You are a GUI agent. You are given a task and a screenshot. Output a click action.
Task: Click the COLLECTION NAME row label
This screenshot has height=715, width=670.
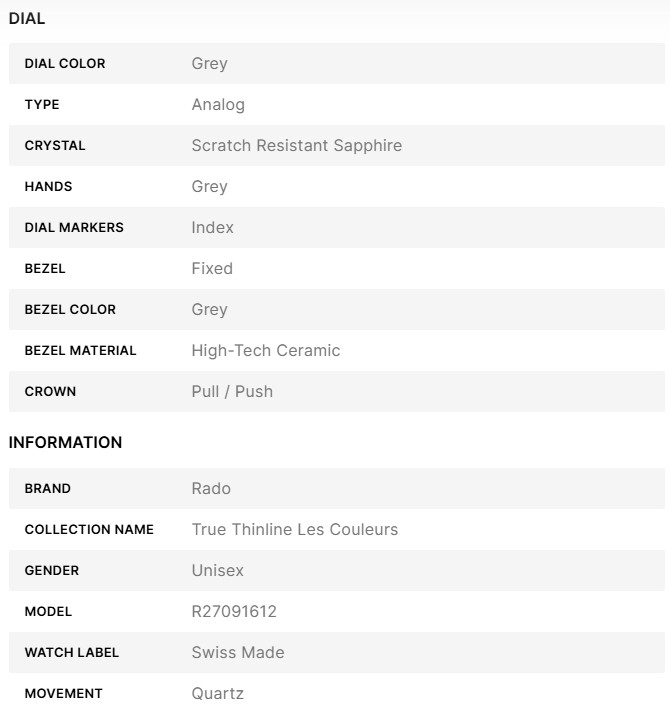pyautogui.click(x=89, y=529)
